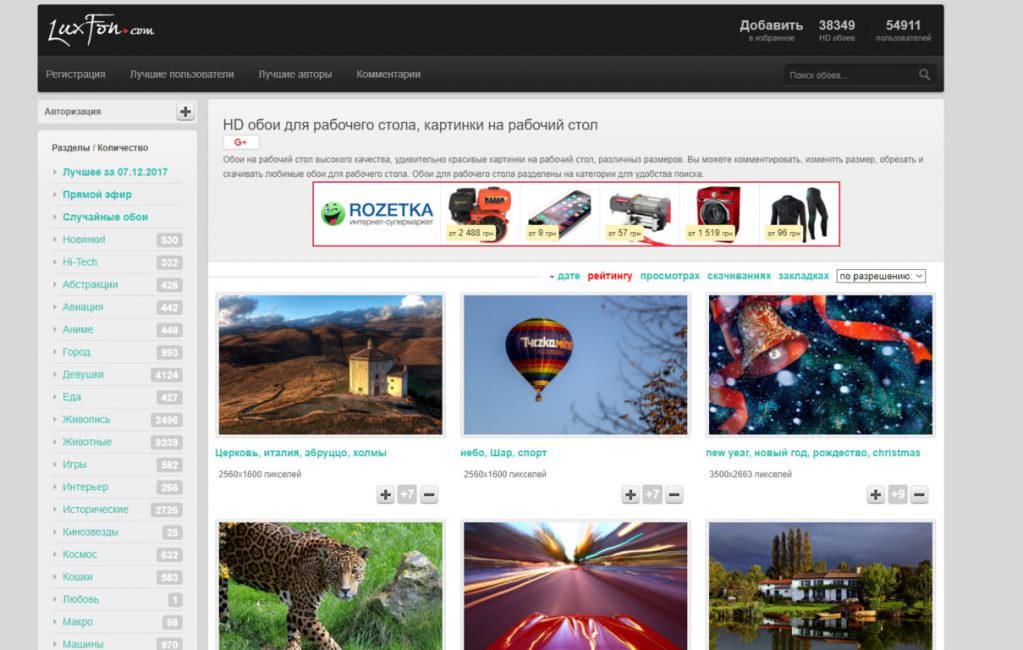The width and height of the screenshot is (1023, 650).
Task: Downvote the Christmas bell wallpaper
Action: coord(919,494)
